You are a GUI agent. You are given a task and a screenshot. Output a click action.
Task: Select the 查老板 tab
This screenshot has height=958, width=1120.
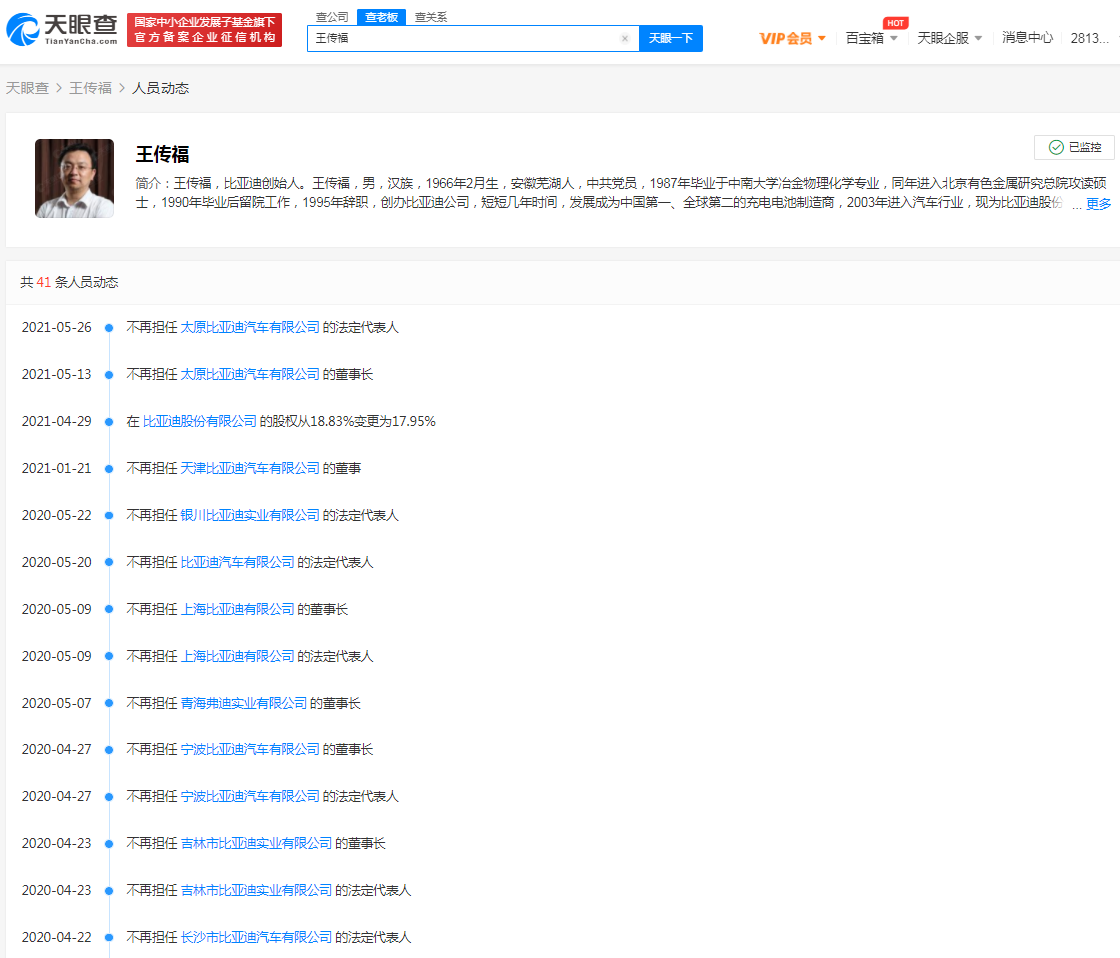point(381,17)
